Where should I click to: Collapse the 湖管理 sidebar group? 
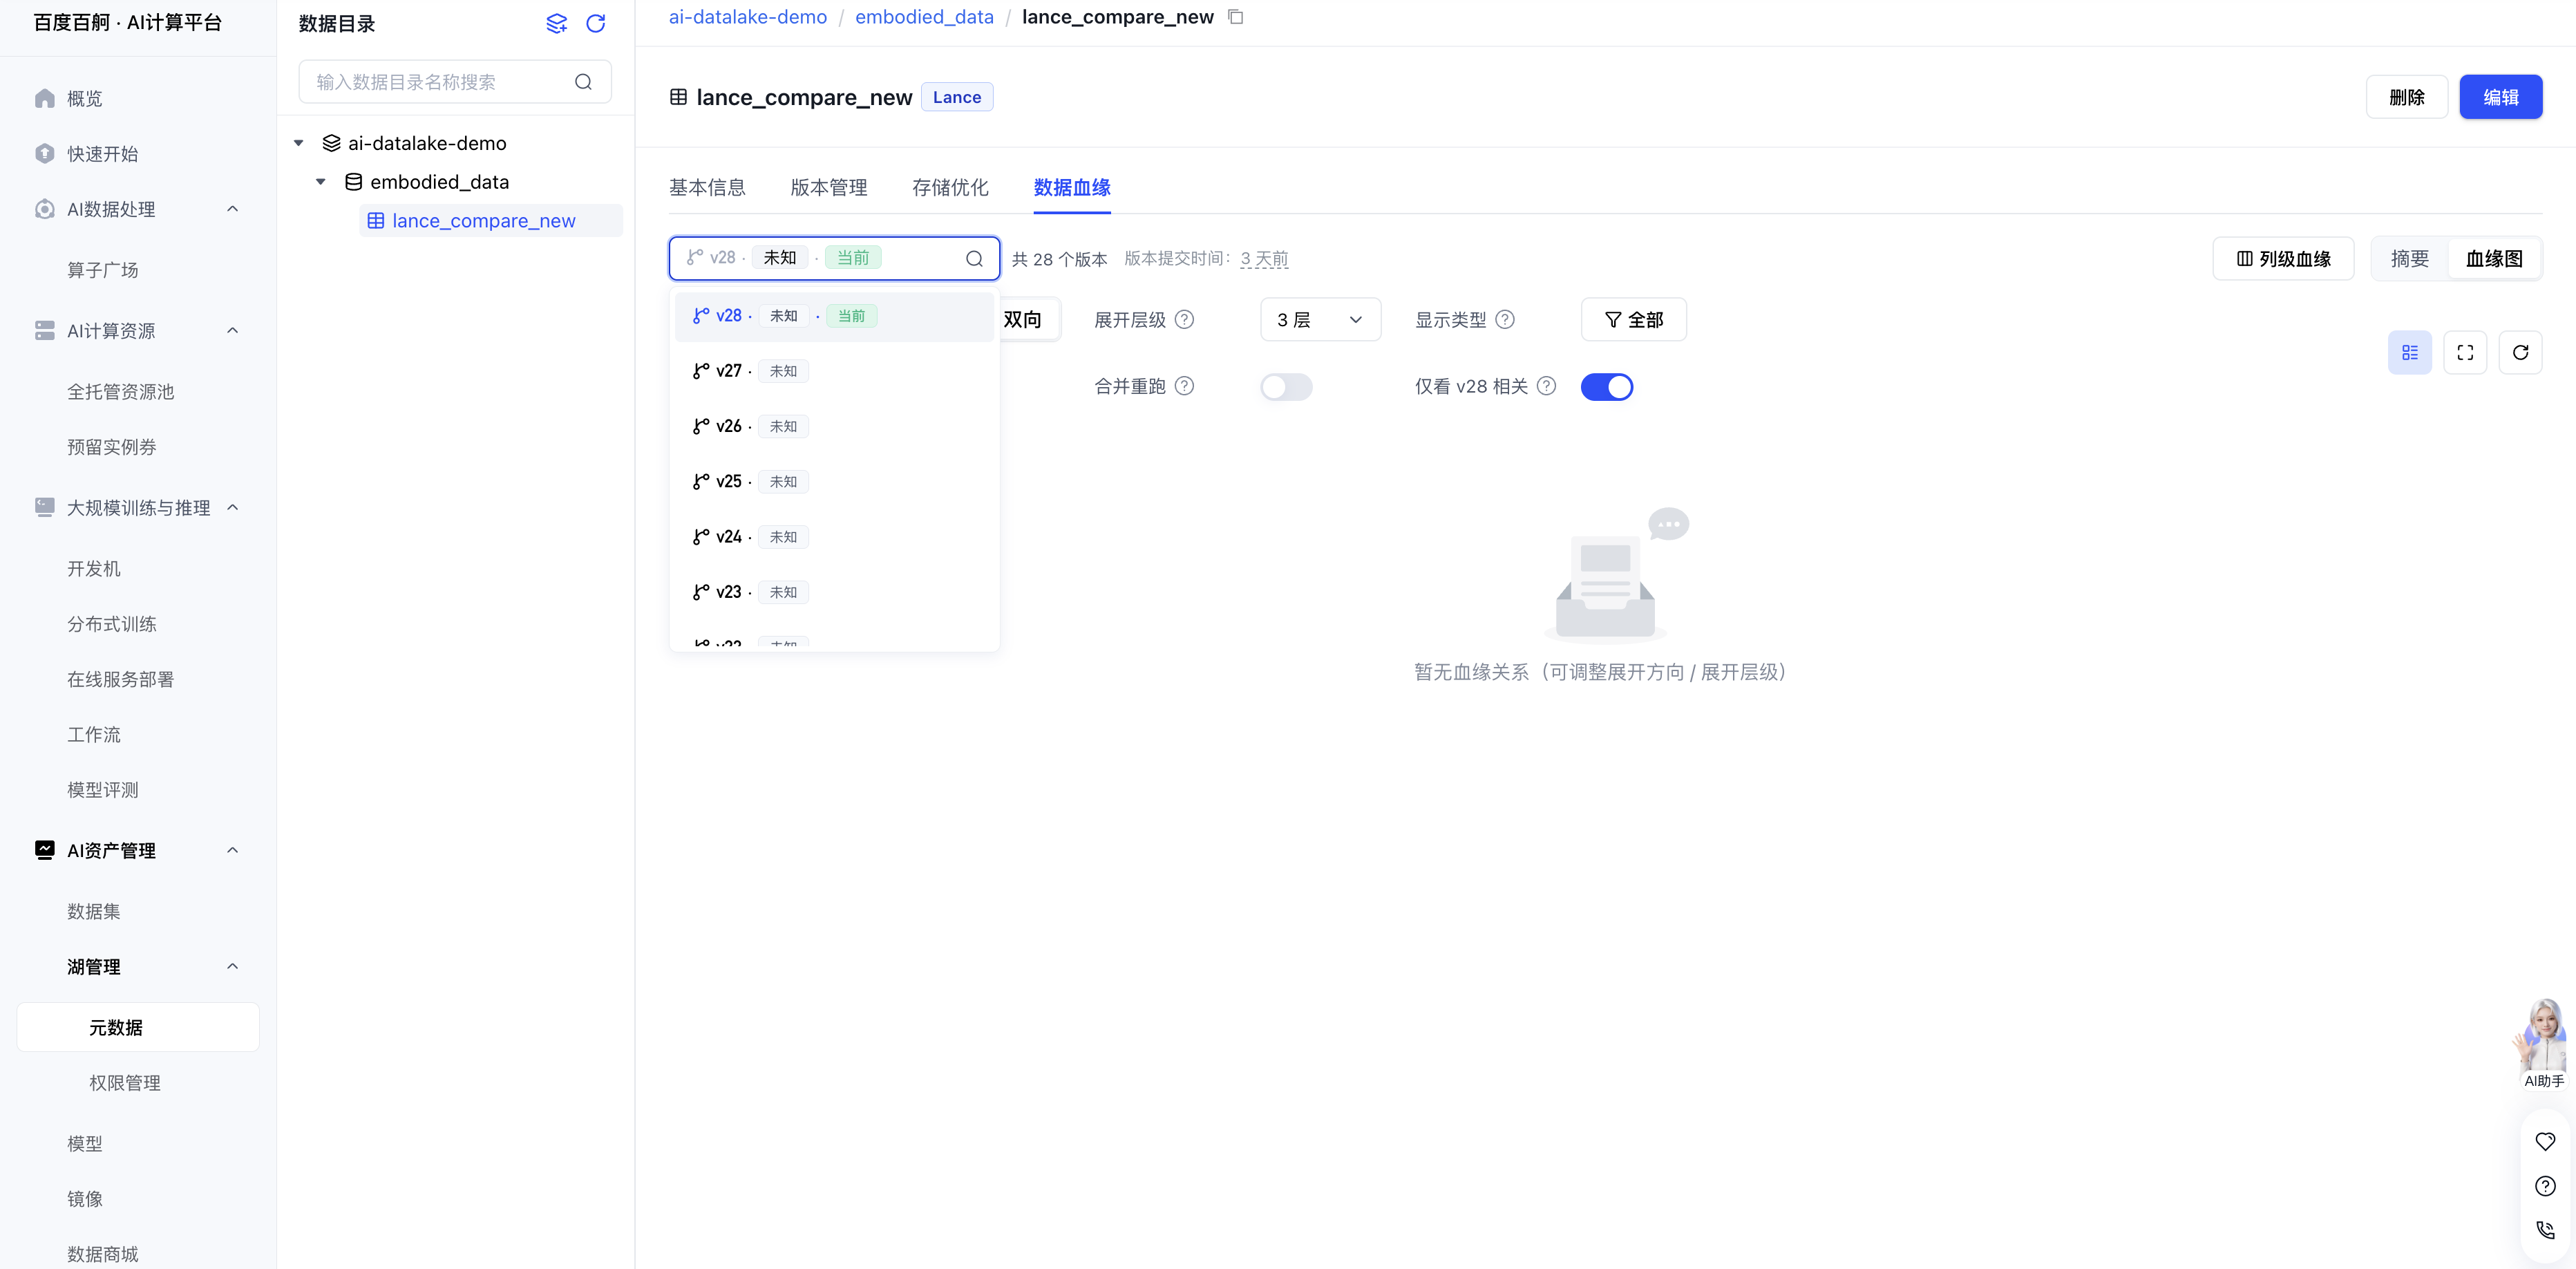(x=233, y=967)
